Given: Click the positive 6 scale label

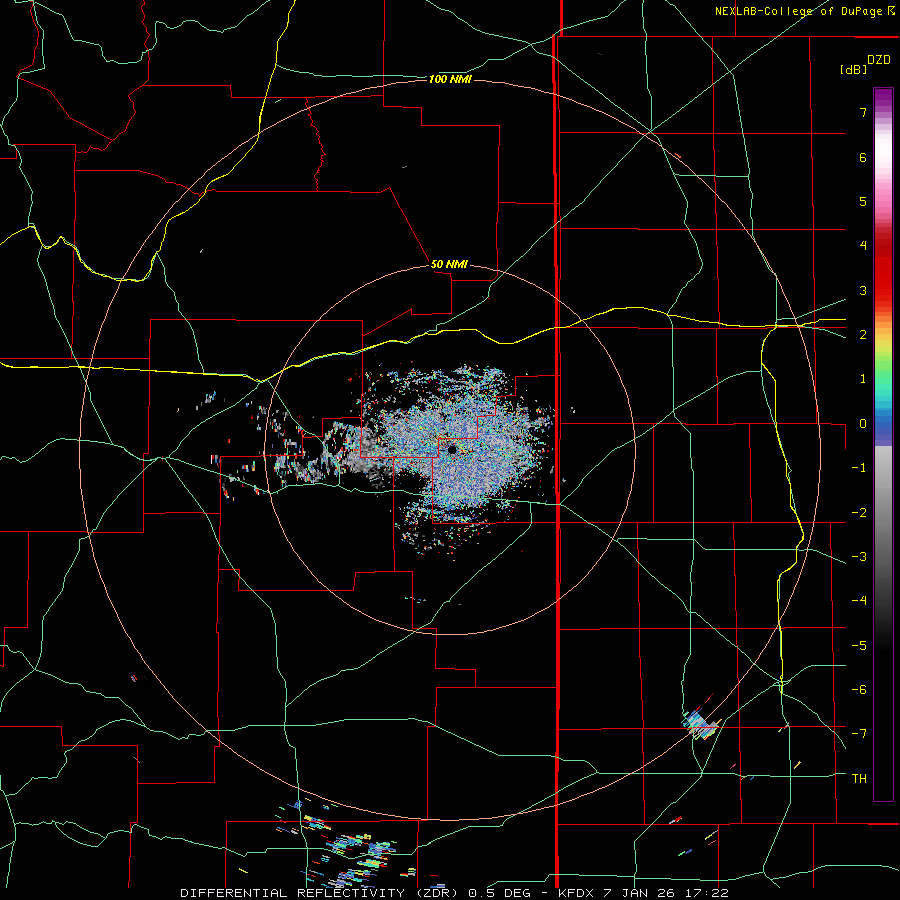Looking at the screenshot, I should 863,157.
